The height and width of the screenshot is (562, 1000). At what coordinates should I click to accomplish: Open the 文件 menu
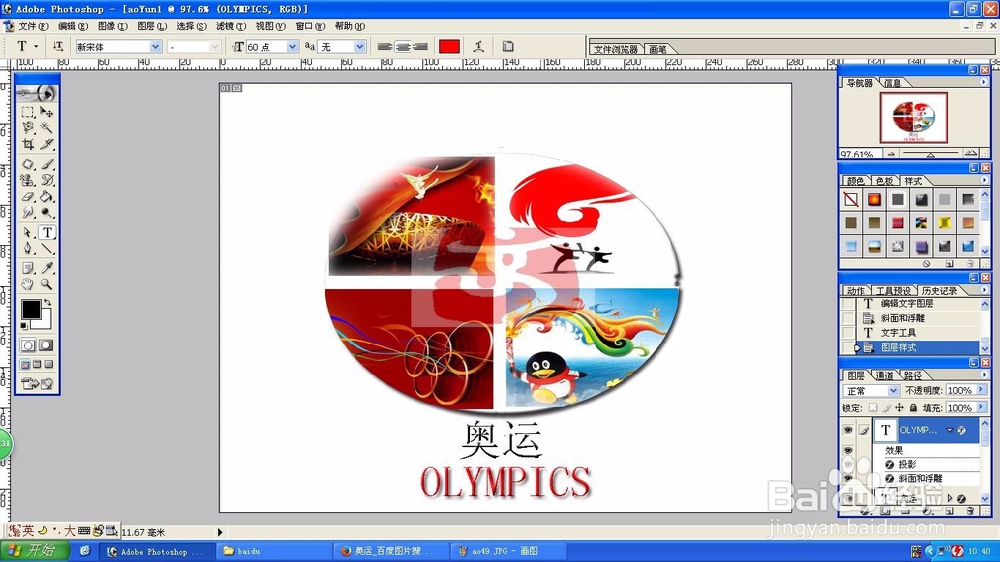tap(33, 26)
